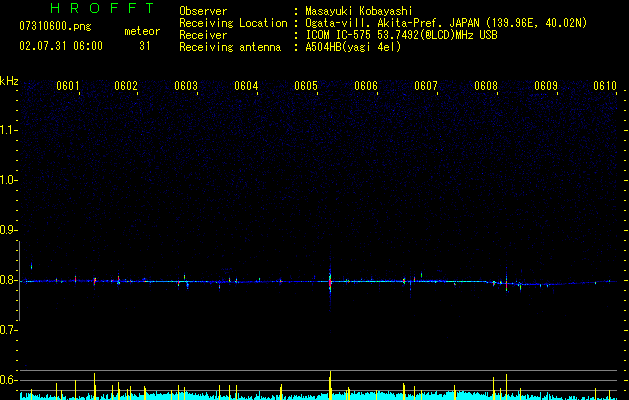Click the 0607 time marker

(x=426, y=86)
